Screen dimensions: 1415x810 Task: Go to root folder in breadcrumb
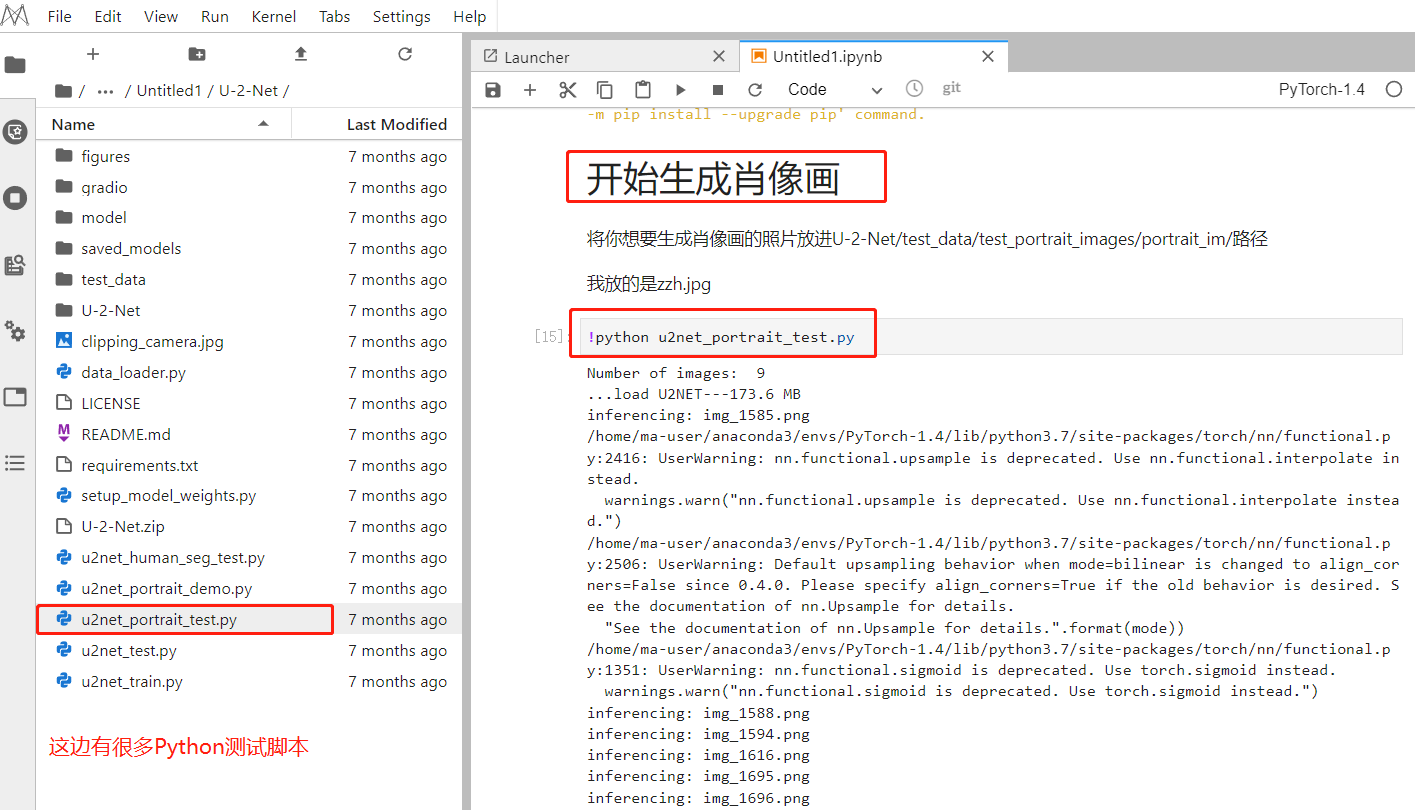(x=64, y=91)
